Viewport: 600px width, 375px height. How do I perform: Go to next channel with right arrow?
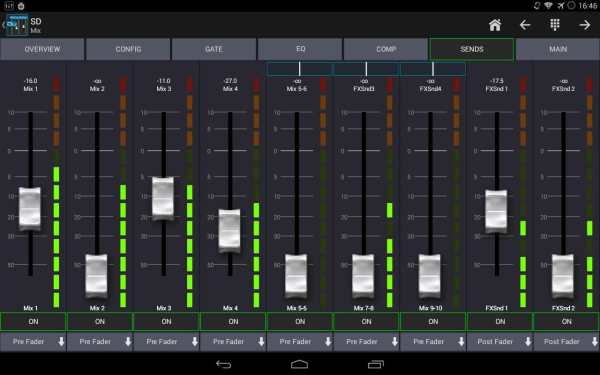point(585,25)
